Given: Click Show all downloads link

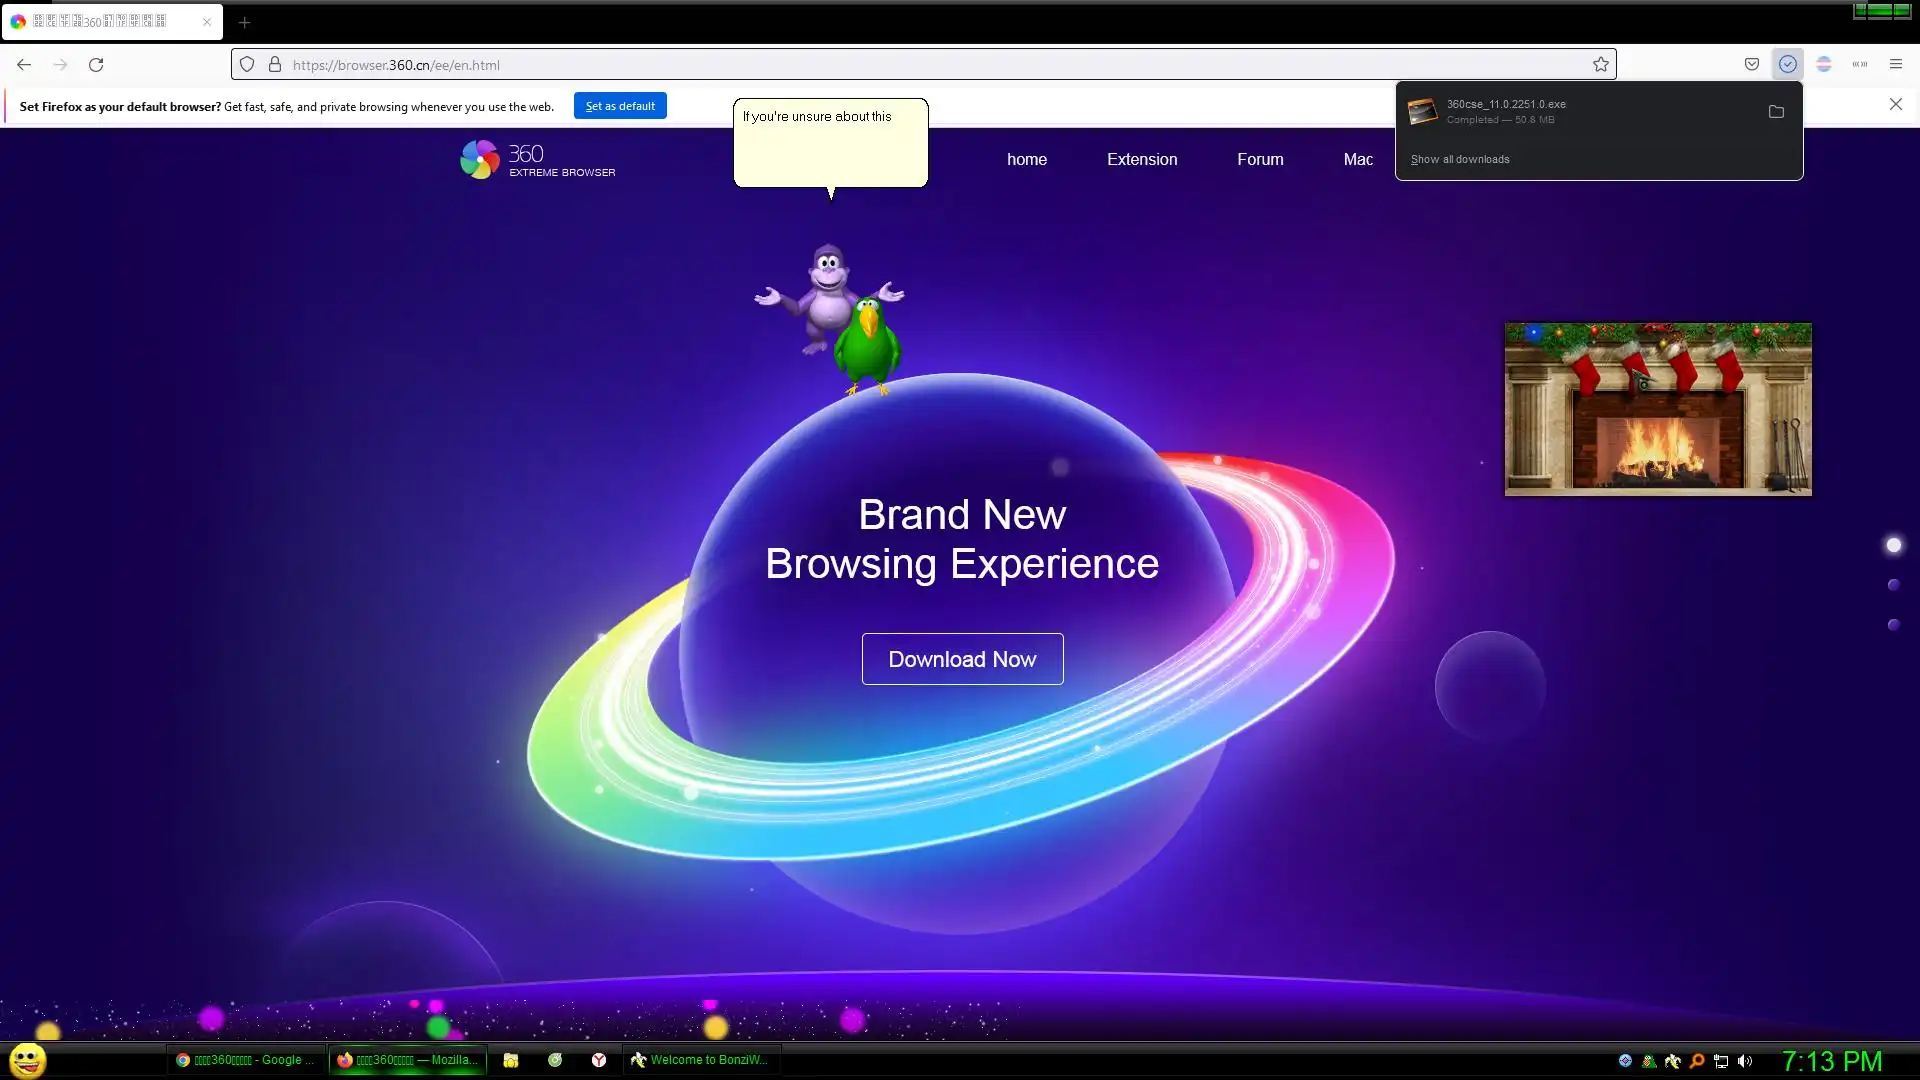Looking at the screenshot, I should click(1460, 160).
